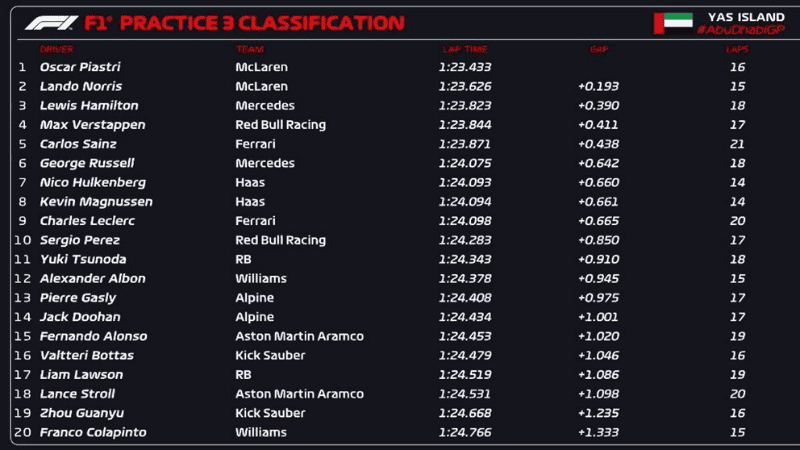
Task: Click the F1 logo in the header
Action: (x=50, y=23)
